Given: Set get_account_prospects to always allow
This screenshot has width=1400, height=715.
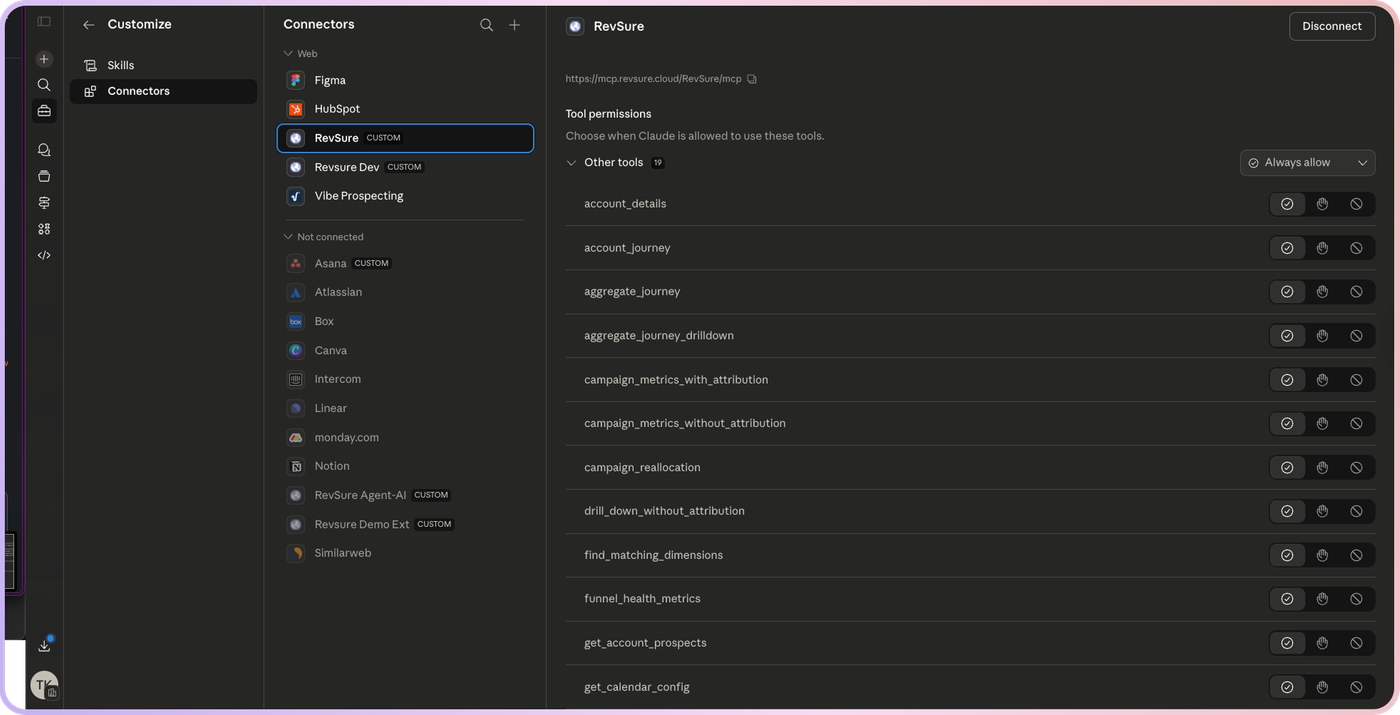Looking at the screenshot, I should coord(1287,643).
